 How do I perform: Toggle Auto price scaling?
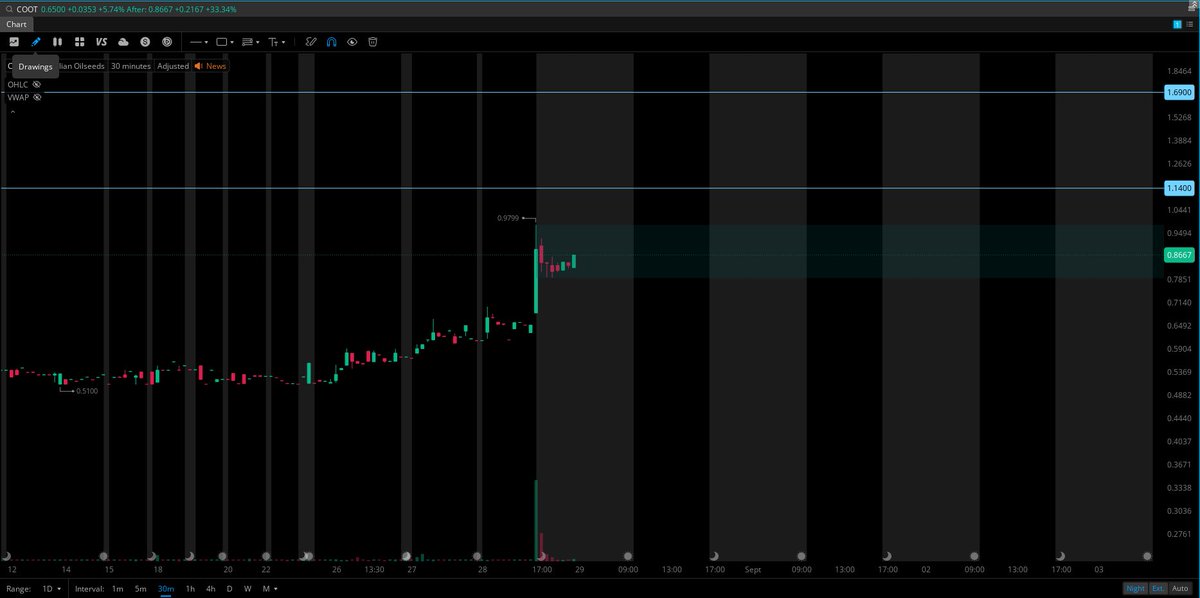(x=1181, y=589)
